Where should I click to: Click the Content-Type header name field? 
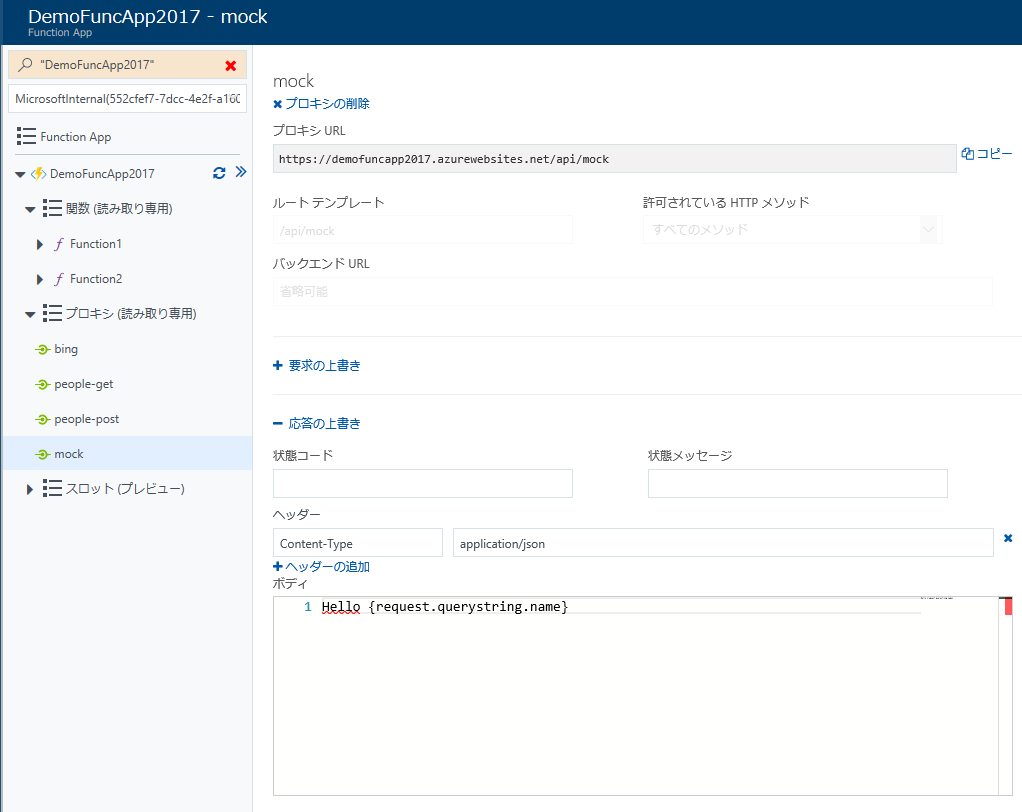pos(357,543)
